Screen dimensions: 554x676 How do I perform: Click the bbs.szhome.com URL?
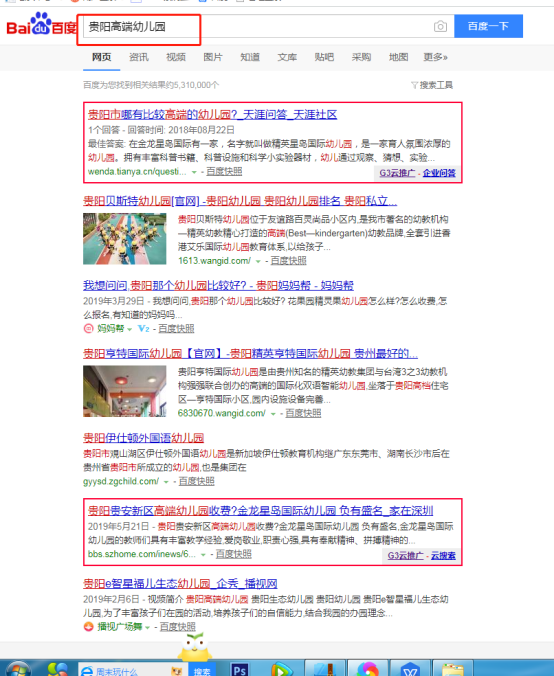(x=142, y=554)
